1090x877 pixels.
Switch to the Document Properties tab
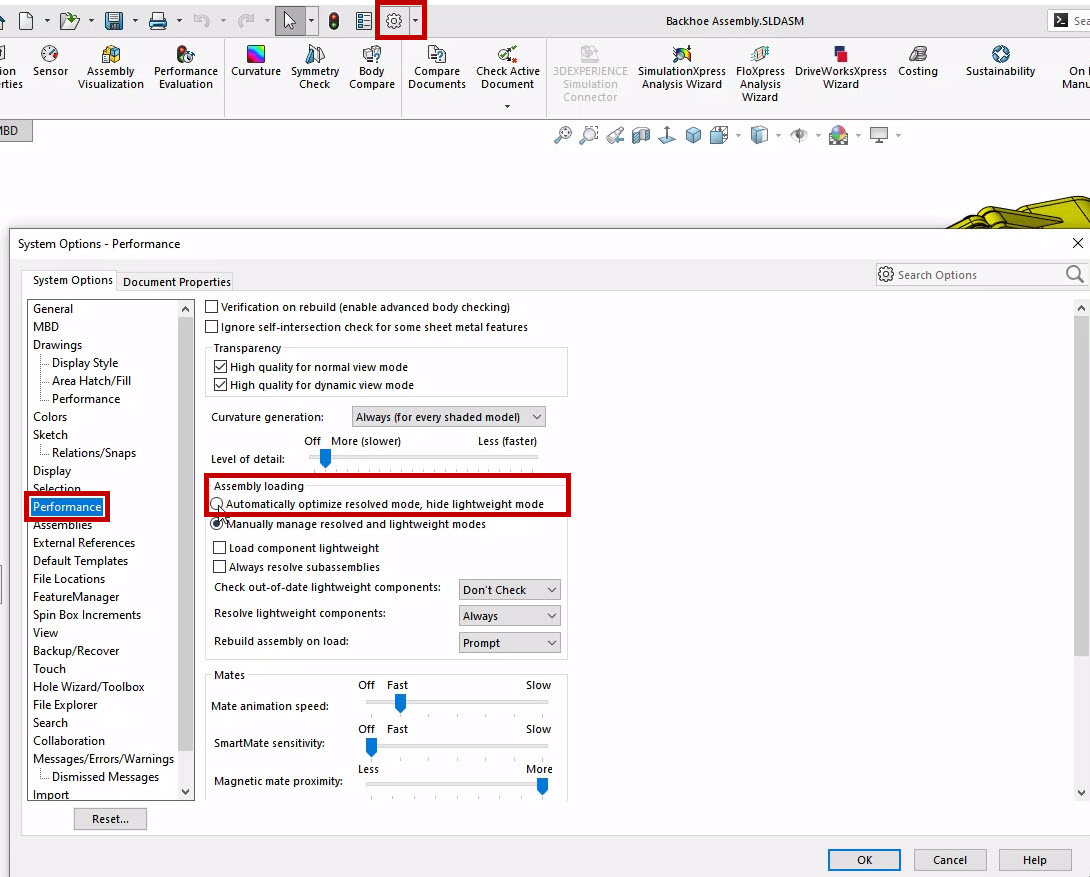(x=176, y=281)
